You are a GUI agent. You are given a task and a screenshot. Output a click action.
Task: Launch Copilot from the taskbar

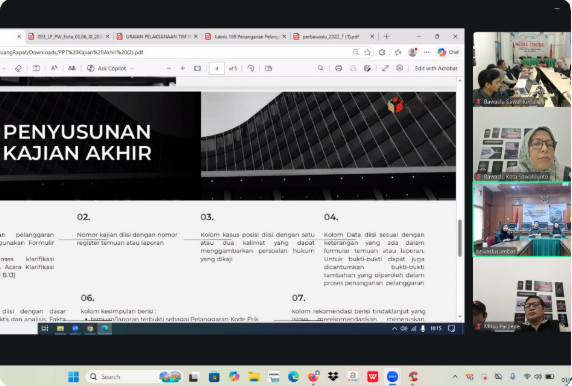pos(234,377)
